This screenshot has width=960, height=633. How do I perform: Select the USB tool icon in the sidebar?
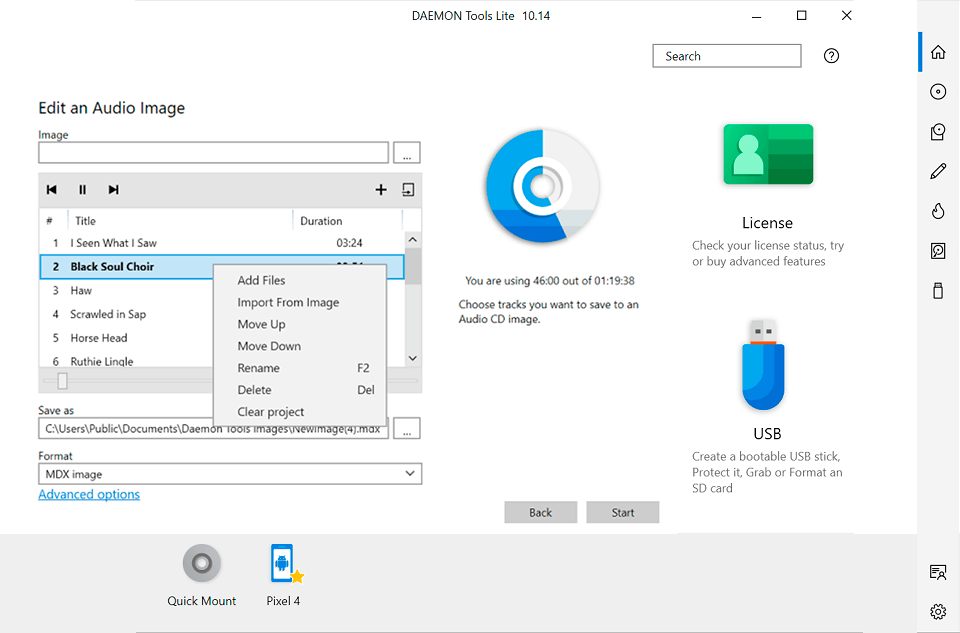[937, 290]
